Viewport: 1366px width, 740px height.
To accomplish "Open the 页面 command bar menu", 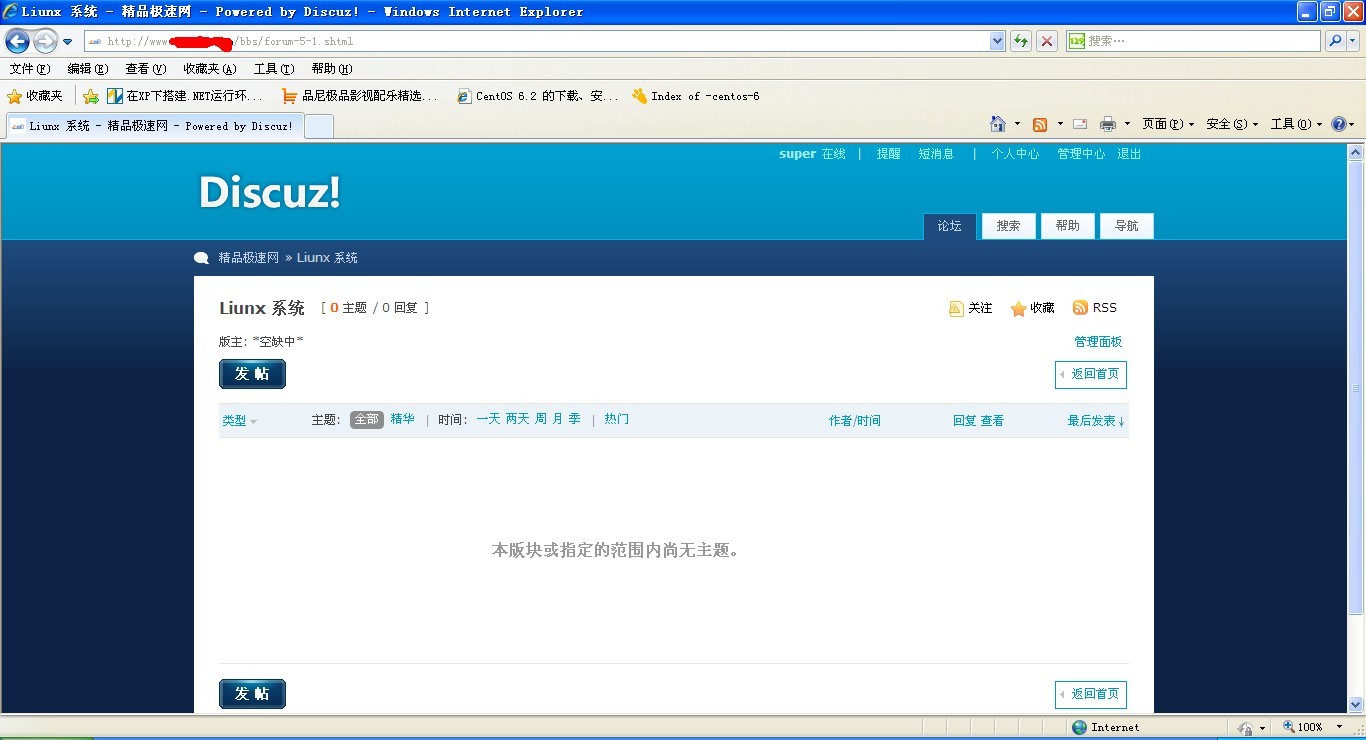I will (1168, 124).
